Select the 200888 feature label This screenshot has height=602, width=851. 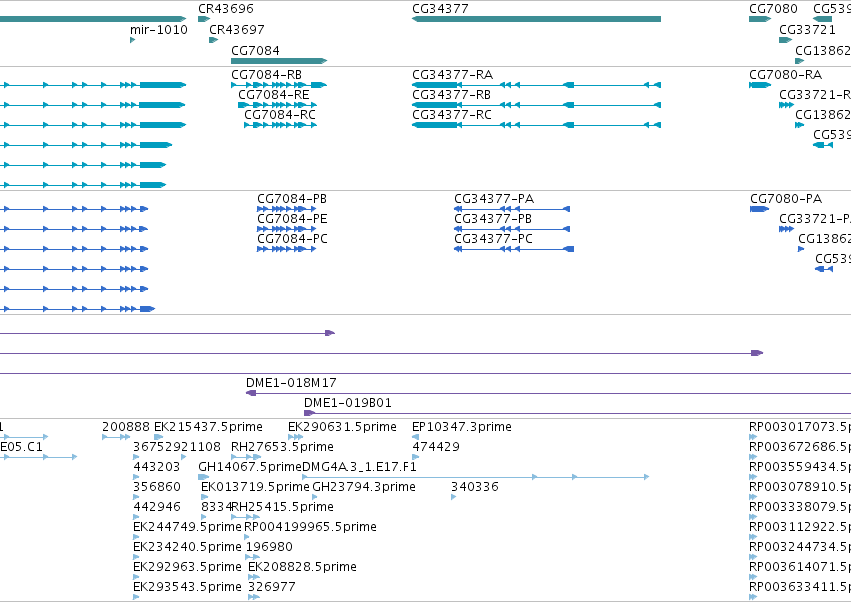tap(126, 427)
